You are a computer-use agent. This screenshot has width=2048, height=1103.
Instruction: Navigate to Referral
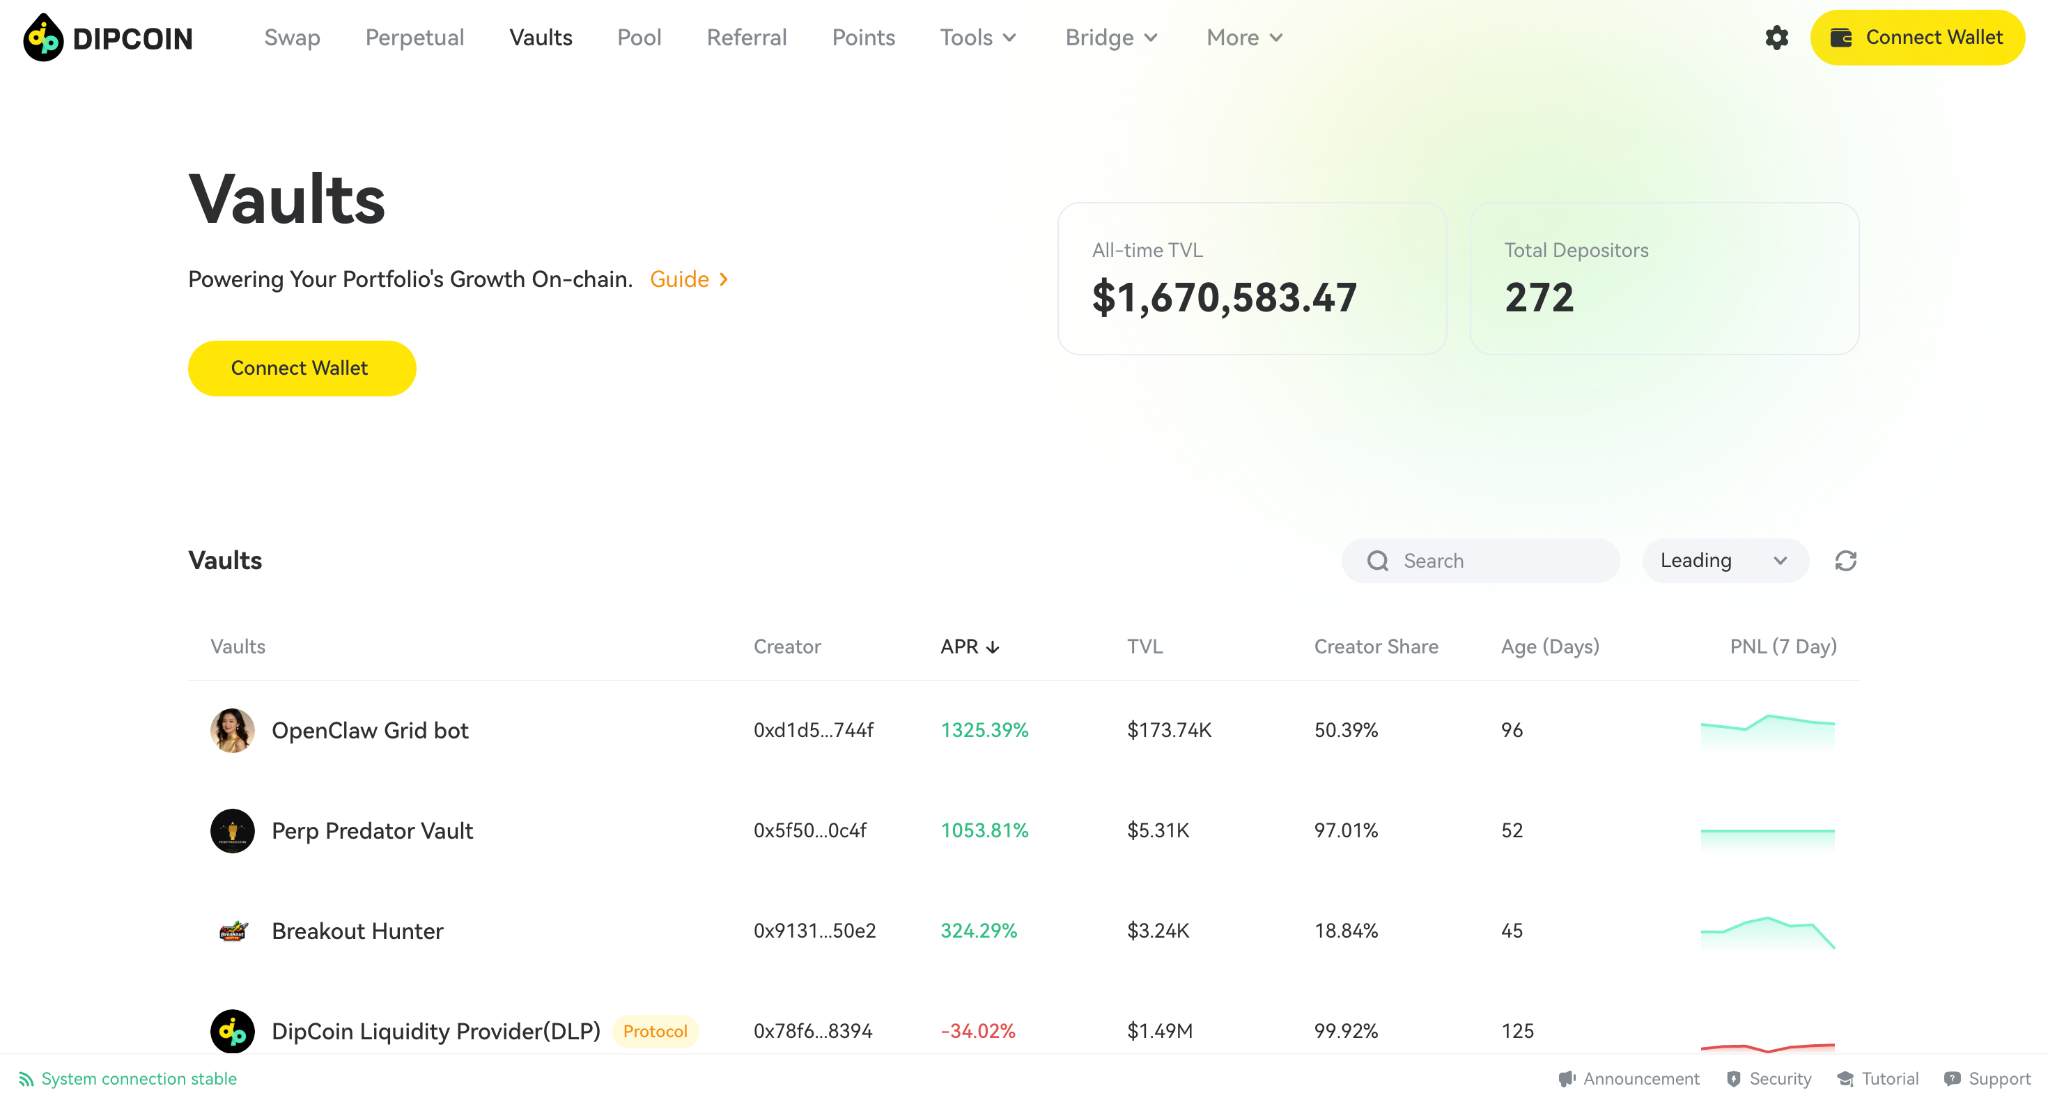(x=747, y=38)
